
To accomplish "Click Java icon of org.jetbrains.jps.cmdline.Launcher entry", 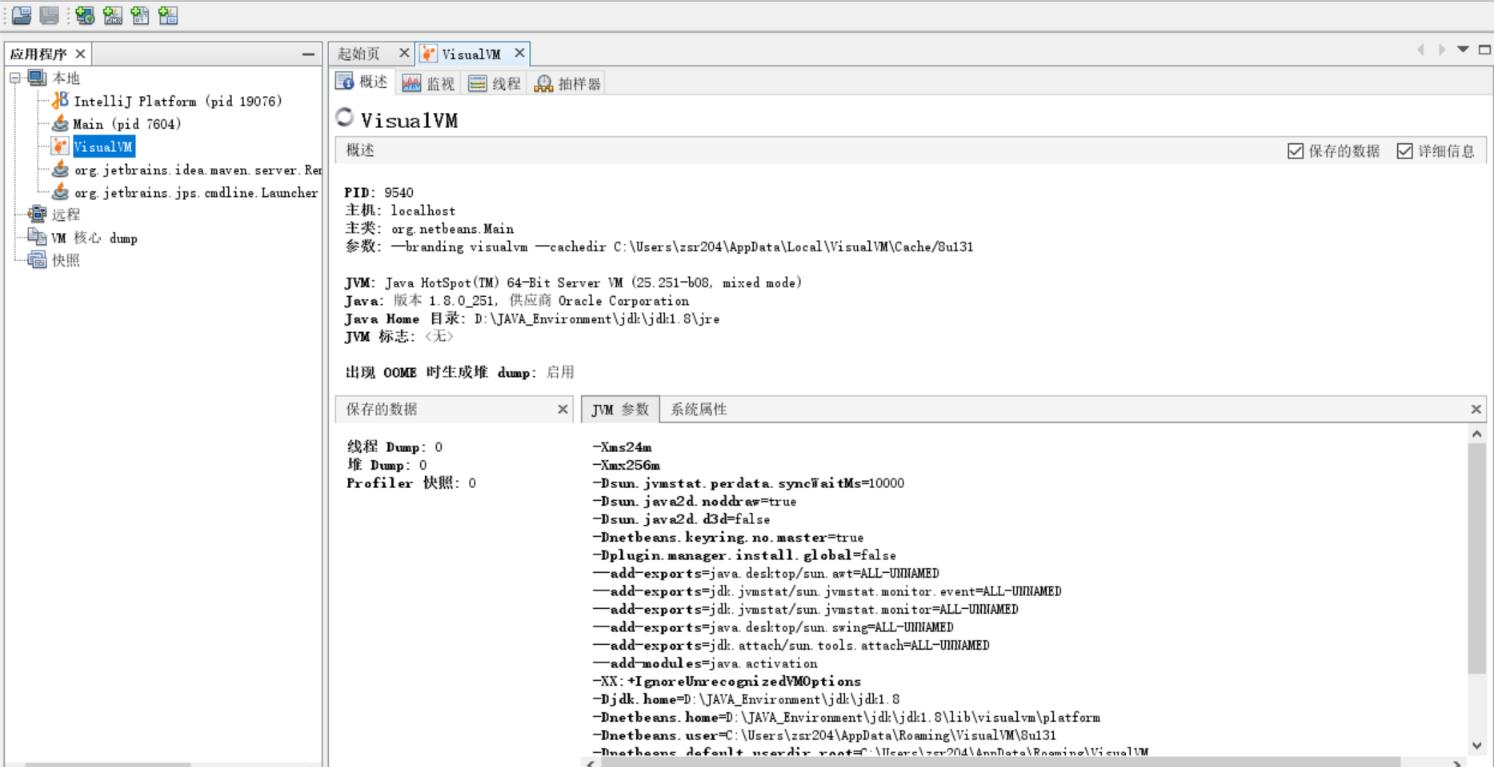I will pos(61,193).
